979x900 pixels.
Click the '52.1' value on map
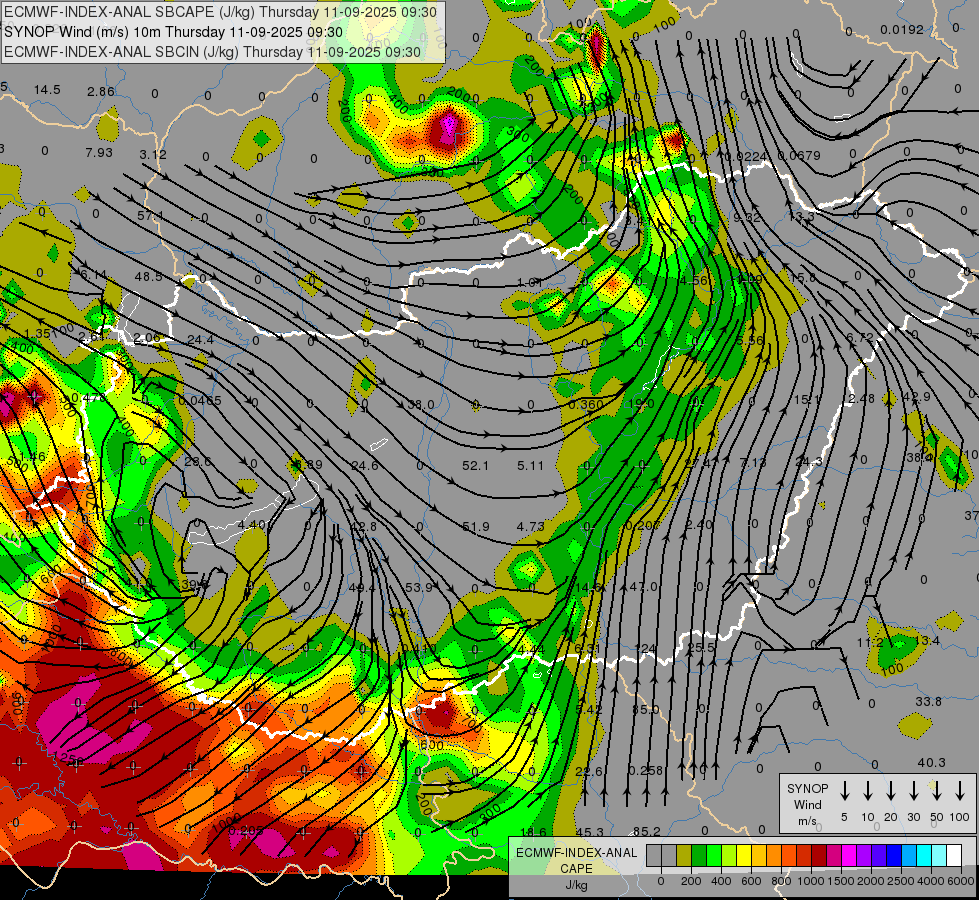click(476, 466)
